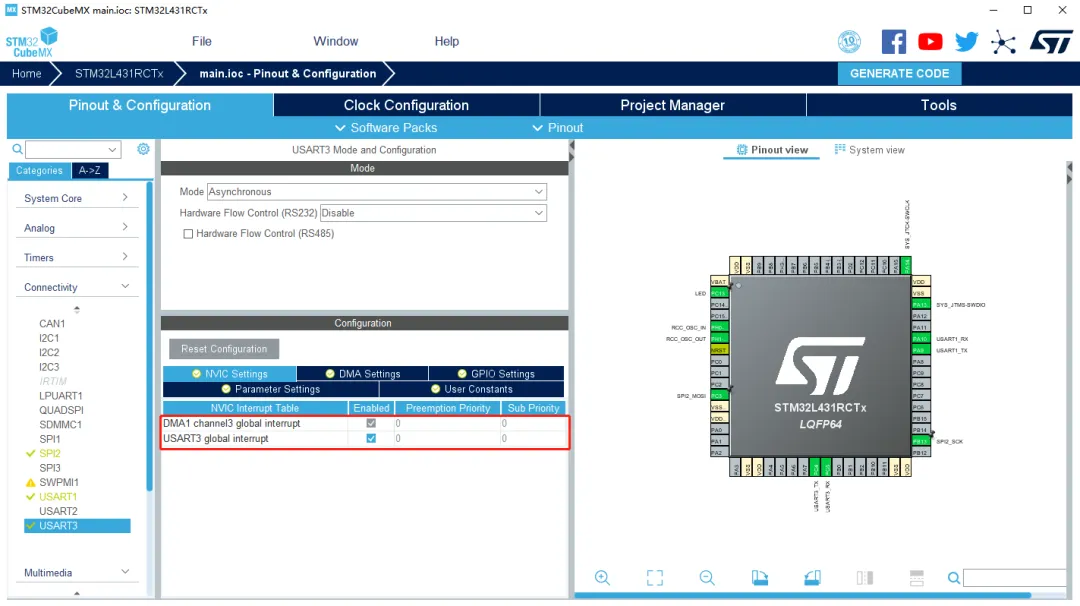Expand the Software Packs menu
The image size is (1080, 606).
pyautogui.click(x=386, y=128)
